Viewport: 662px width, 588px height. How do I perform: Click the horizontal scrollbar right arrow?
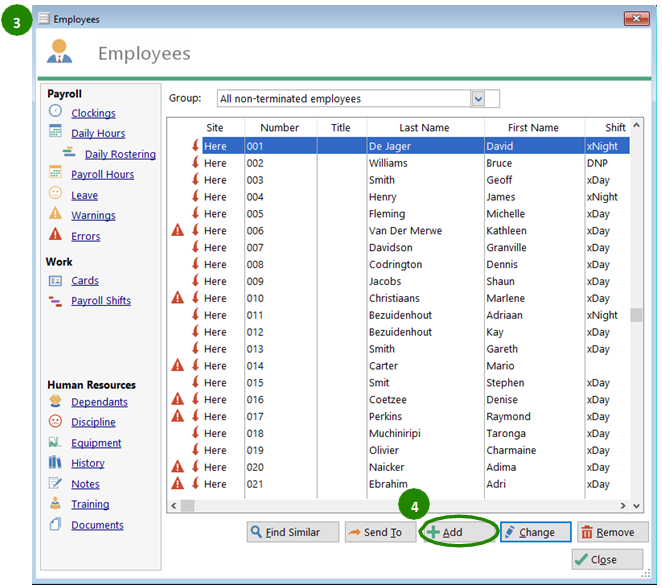click(x=623, y=505)
